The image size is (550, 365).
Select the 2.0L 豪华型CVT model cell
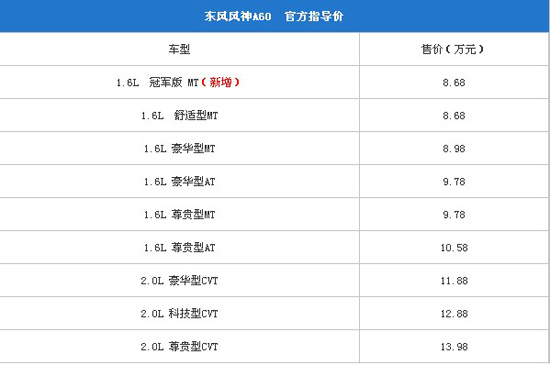tap(179, 280)
